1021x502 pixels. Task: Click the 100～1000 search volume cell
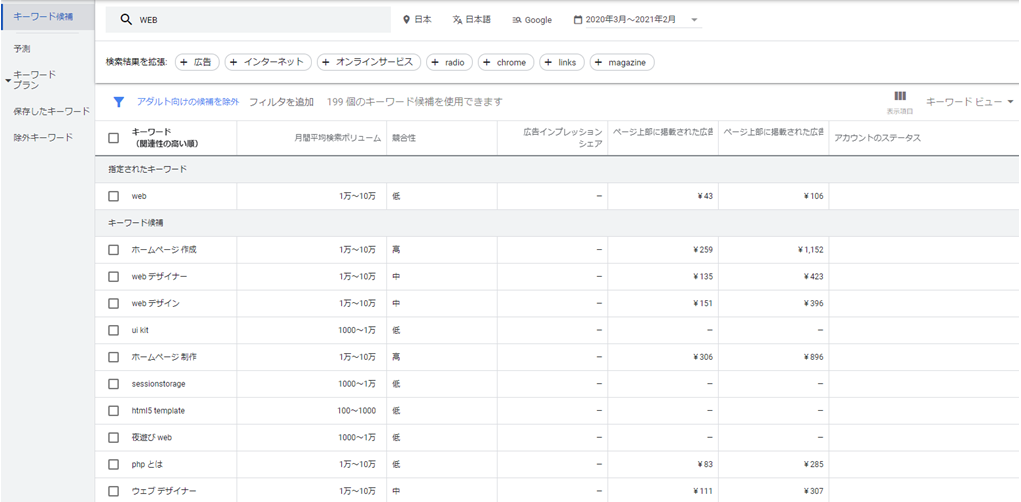pos(357,411)
